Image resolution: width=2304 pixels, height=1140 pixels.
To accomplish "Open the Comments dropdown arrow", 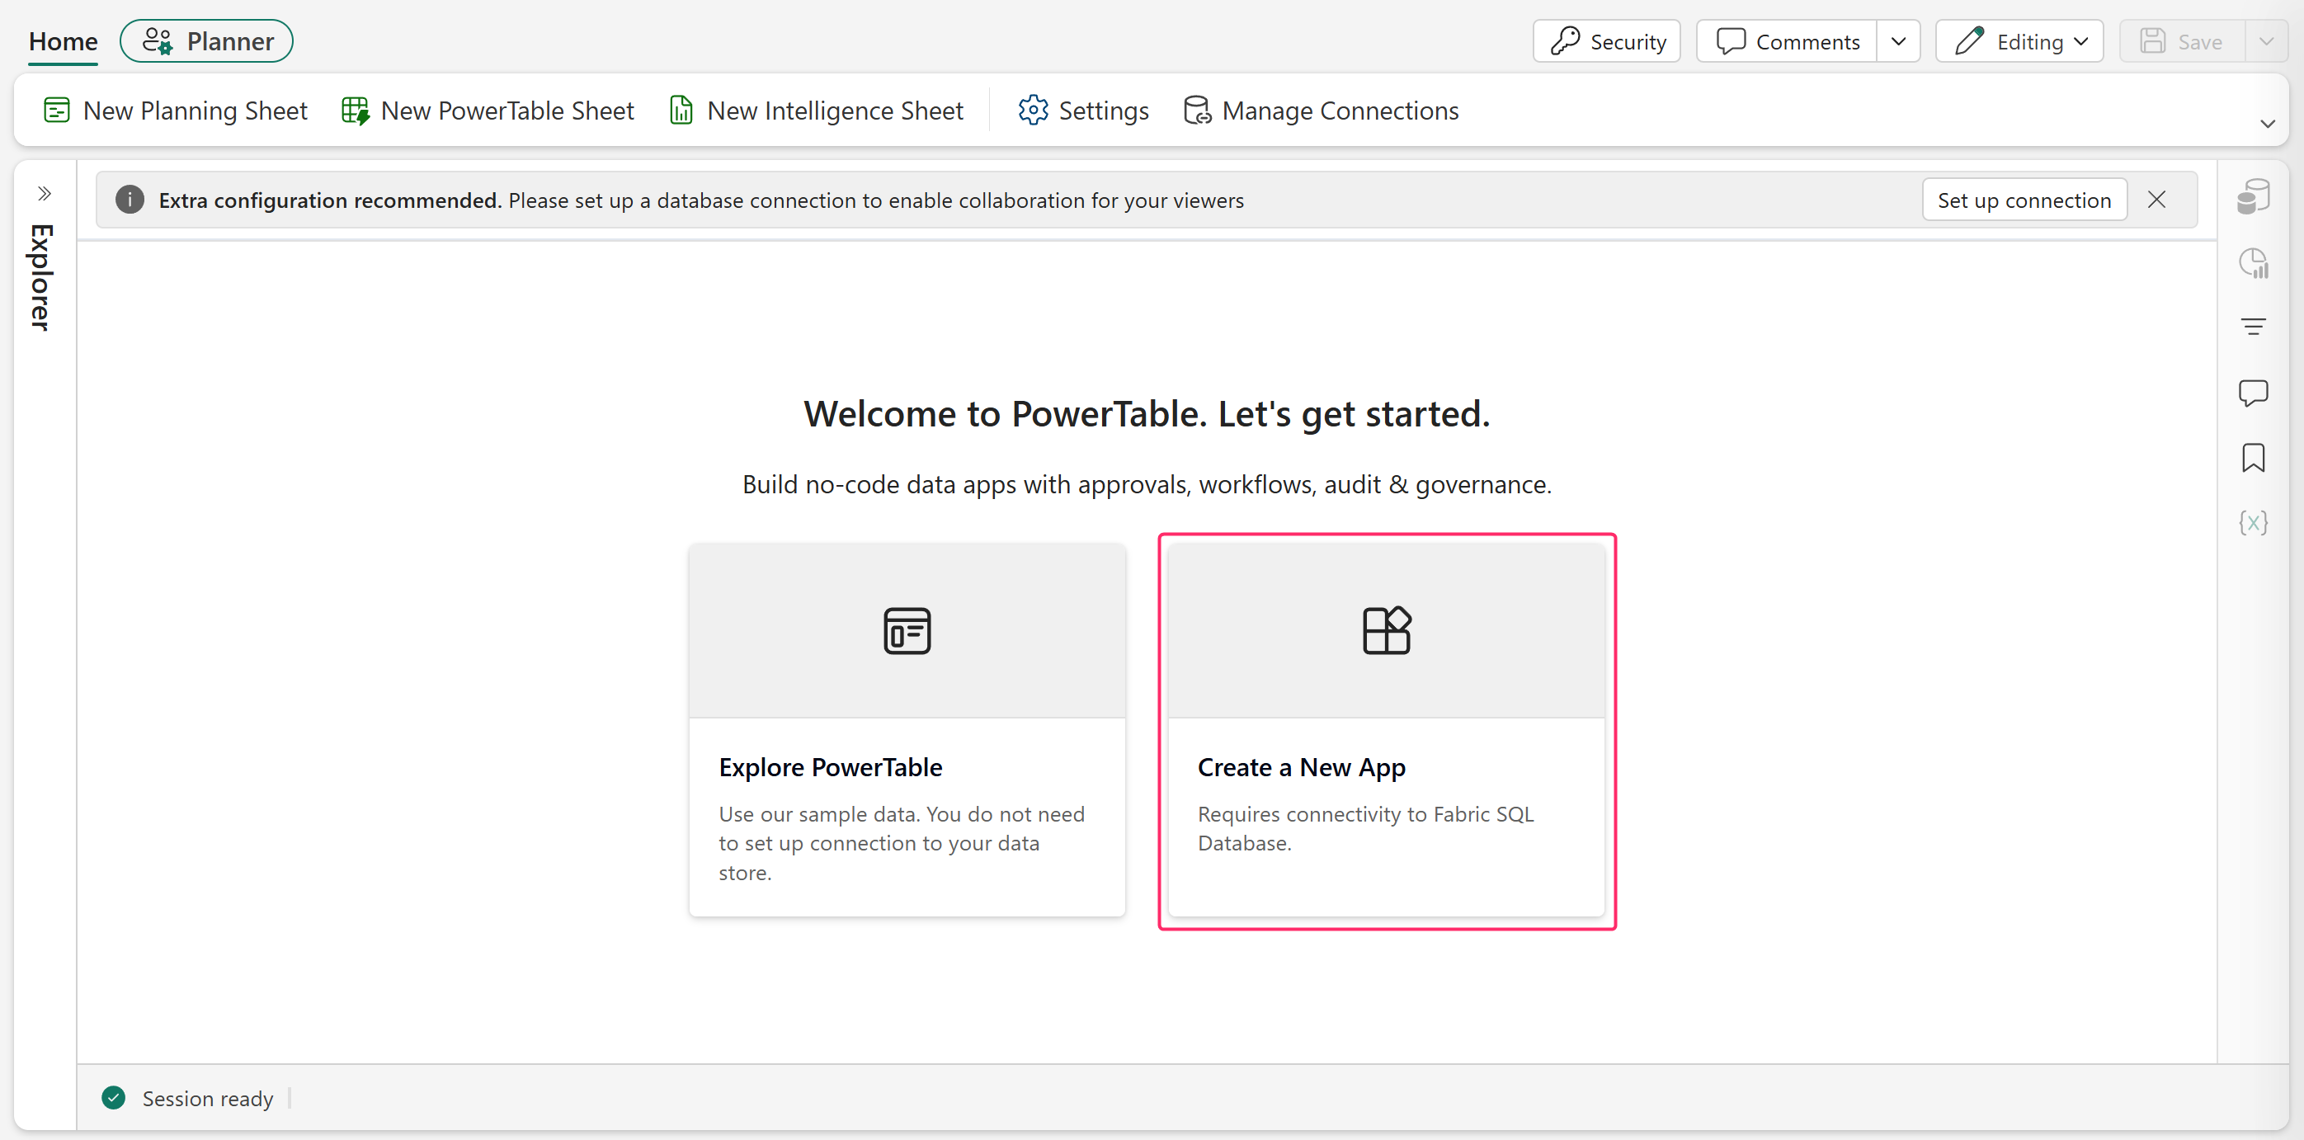I will point(1898,42).
